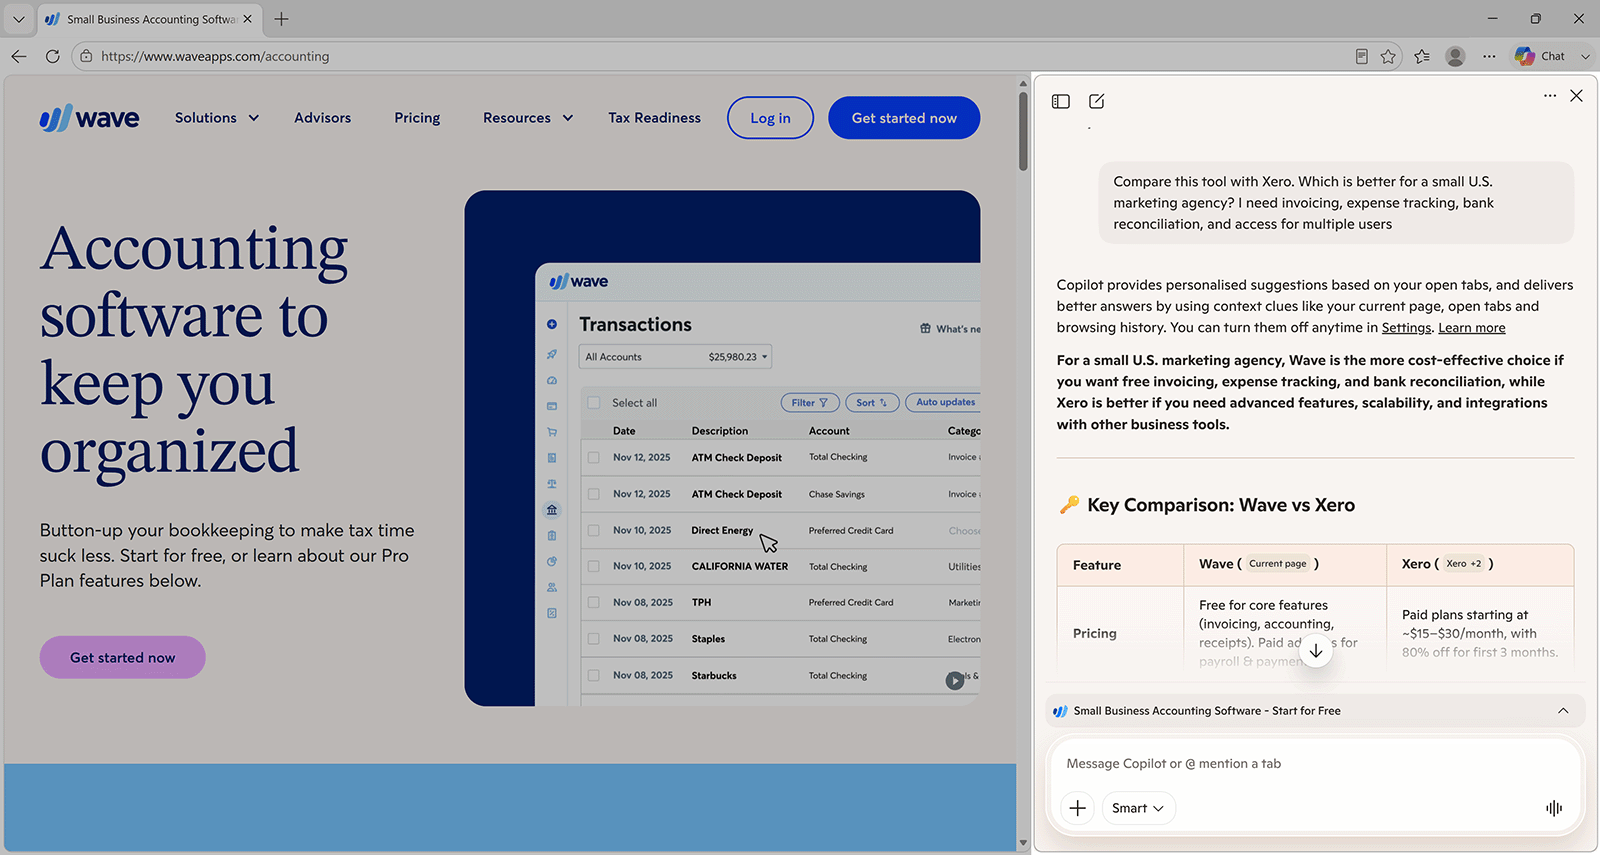
Task: View site information lock icon
Action: 86,56
